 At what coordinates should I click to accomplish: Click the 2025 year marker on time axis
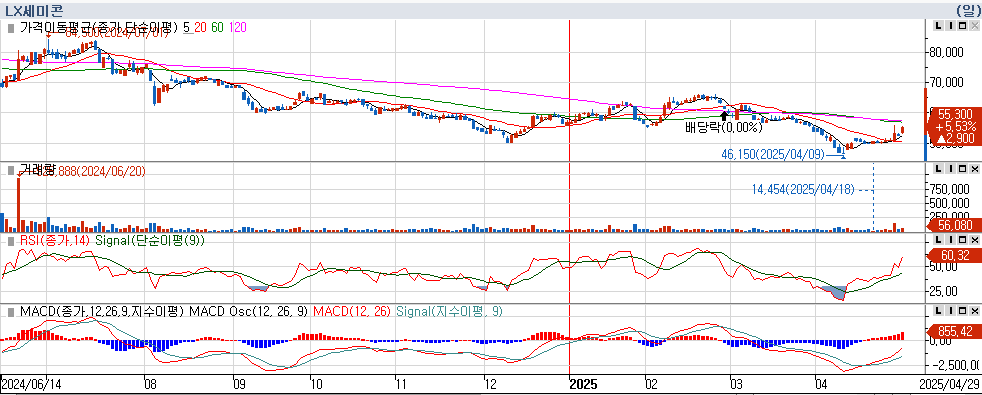[x=584, y=384]
